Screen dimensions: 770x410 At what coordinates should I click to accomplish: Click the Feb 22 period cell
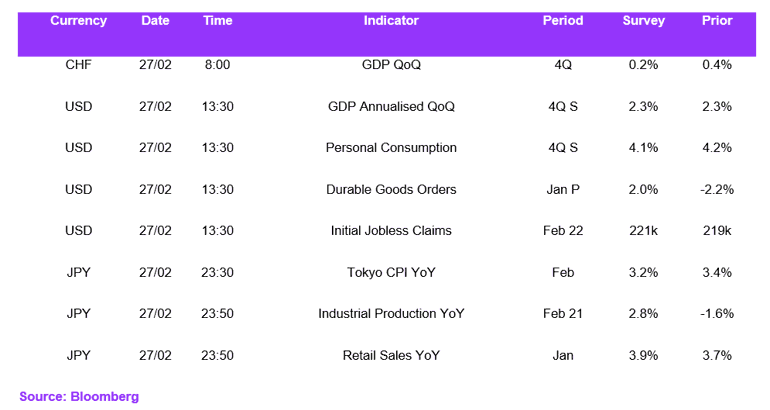[563, 231]
